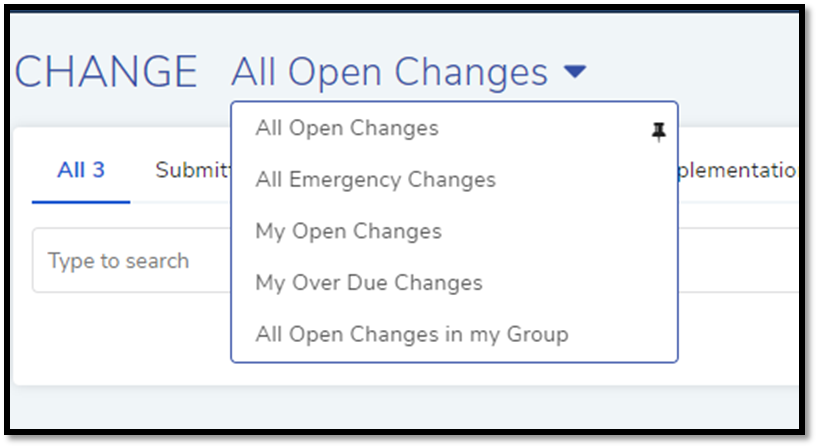The width and height of the screenshot is (818, 448).
Task: Show only overdue changes assigned to me
Action: coord(369,283)
